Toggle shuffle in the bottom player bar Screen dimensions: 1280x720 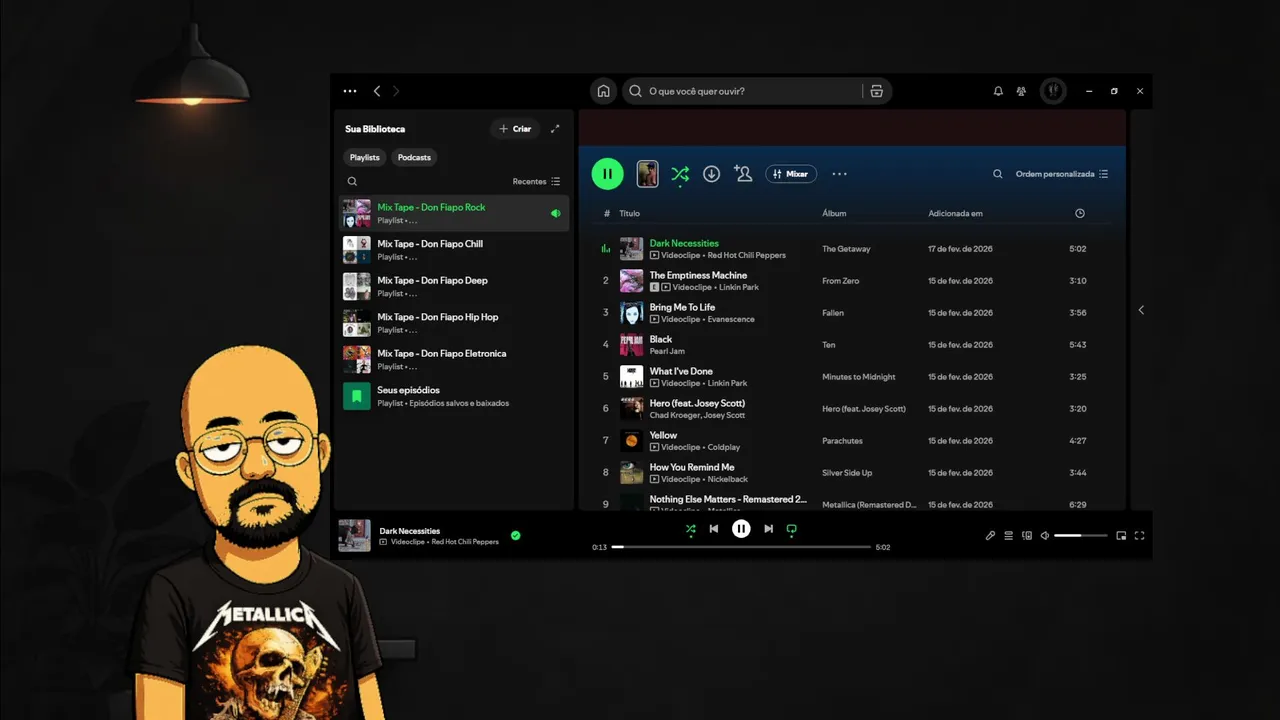coord(690,529)
